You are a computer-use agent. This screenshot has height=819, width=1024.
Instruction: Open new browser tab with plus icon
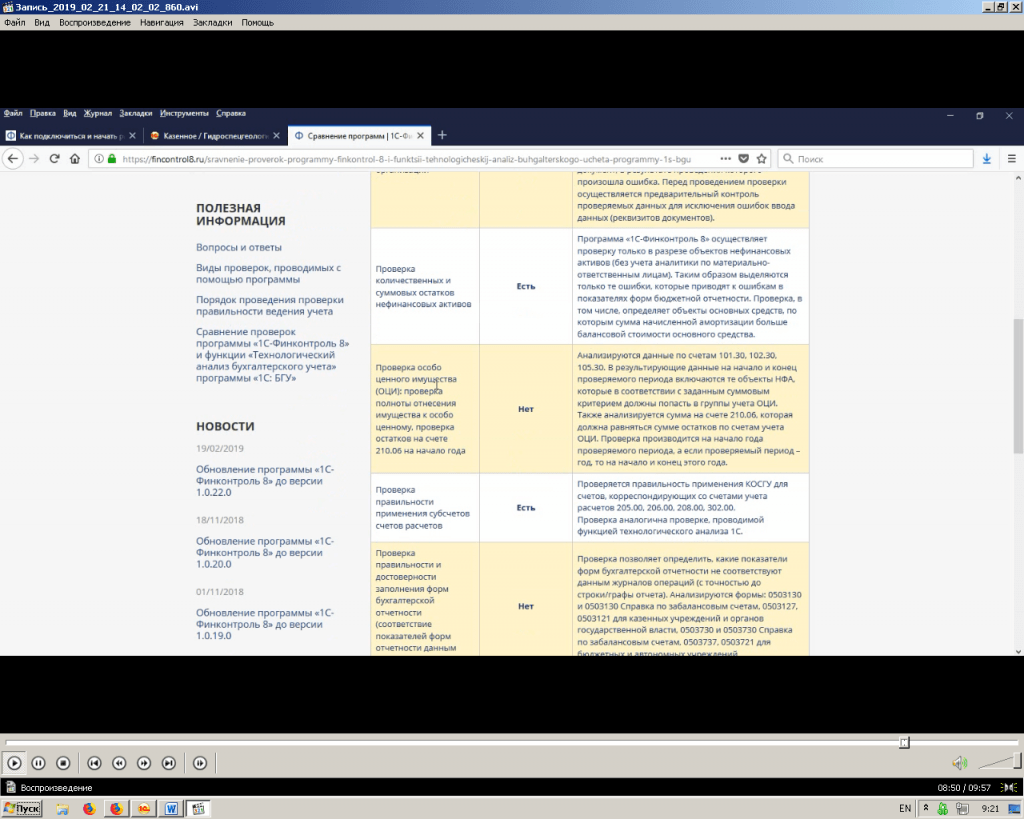click(442, 135)
